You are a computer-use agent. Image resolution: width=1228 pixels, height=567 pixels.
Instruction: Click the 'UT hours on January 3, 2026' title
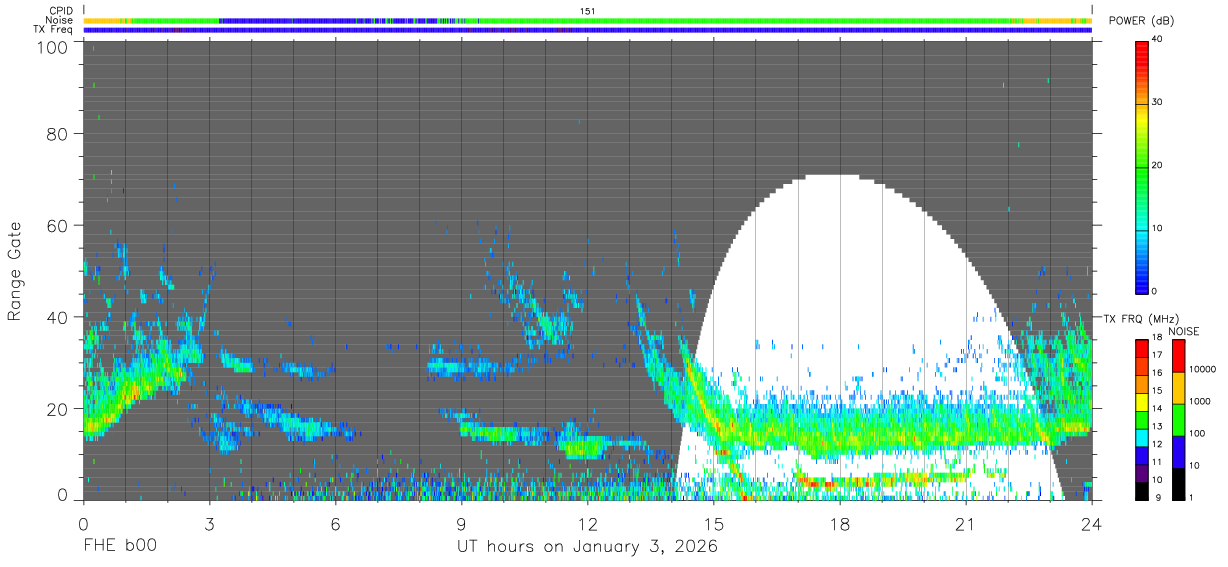coord(587,547)
